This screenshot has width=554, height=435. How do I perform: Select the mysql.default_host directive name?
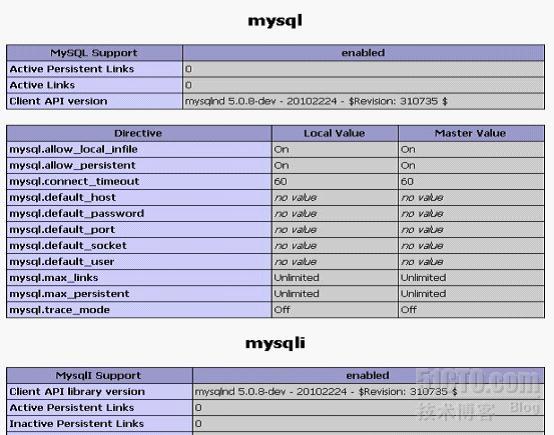[x=63, y=198]
